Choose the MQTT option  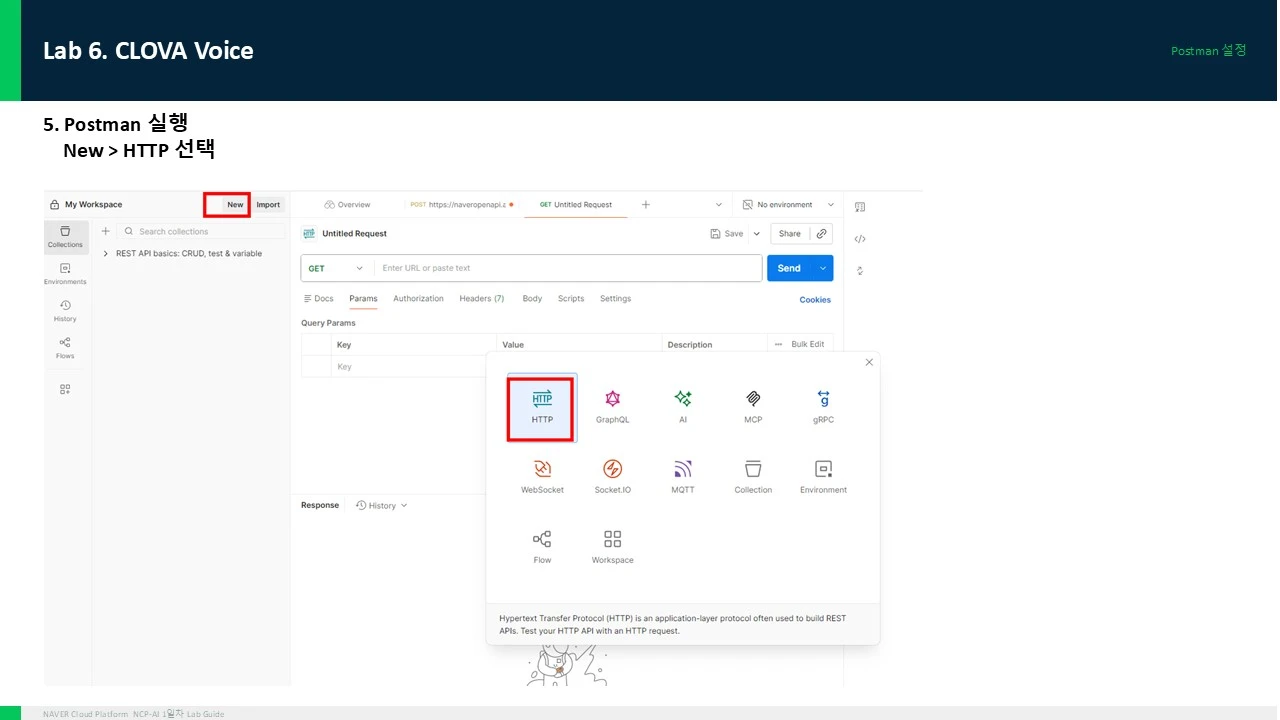[683, 476]
